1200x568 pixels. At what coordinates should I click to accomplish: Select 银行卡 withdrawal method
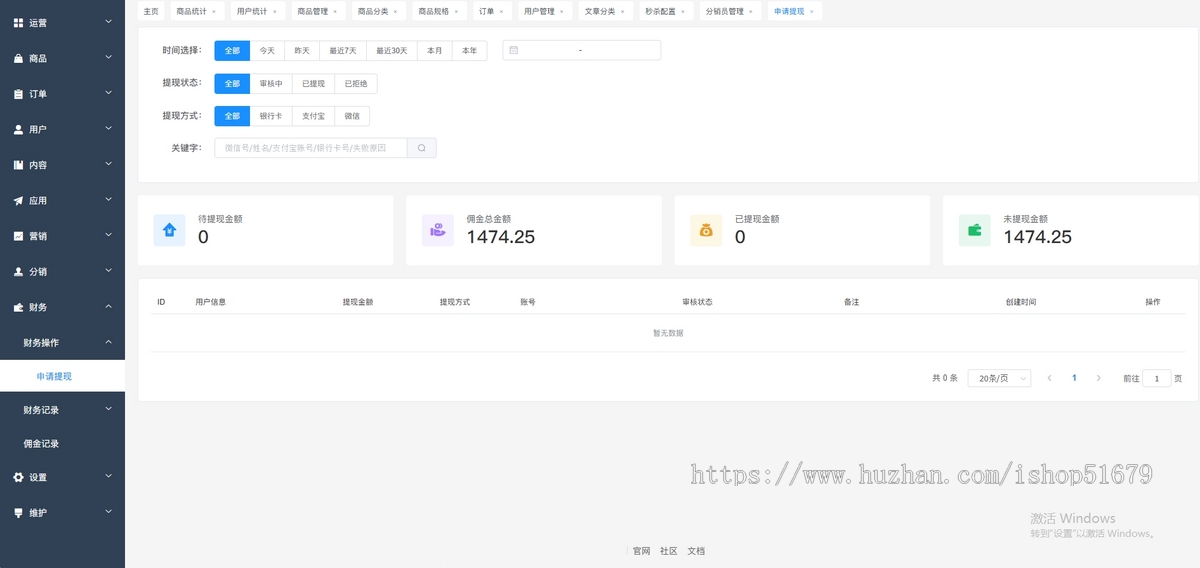point(271,116)
